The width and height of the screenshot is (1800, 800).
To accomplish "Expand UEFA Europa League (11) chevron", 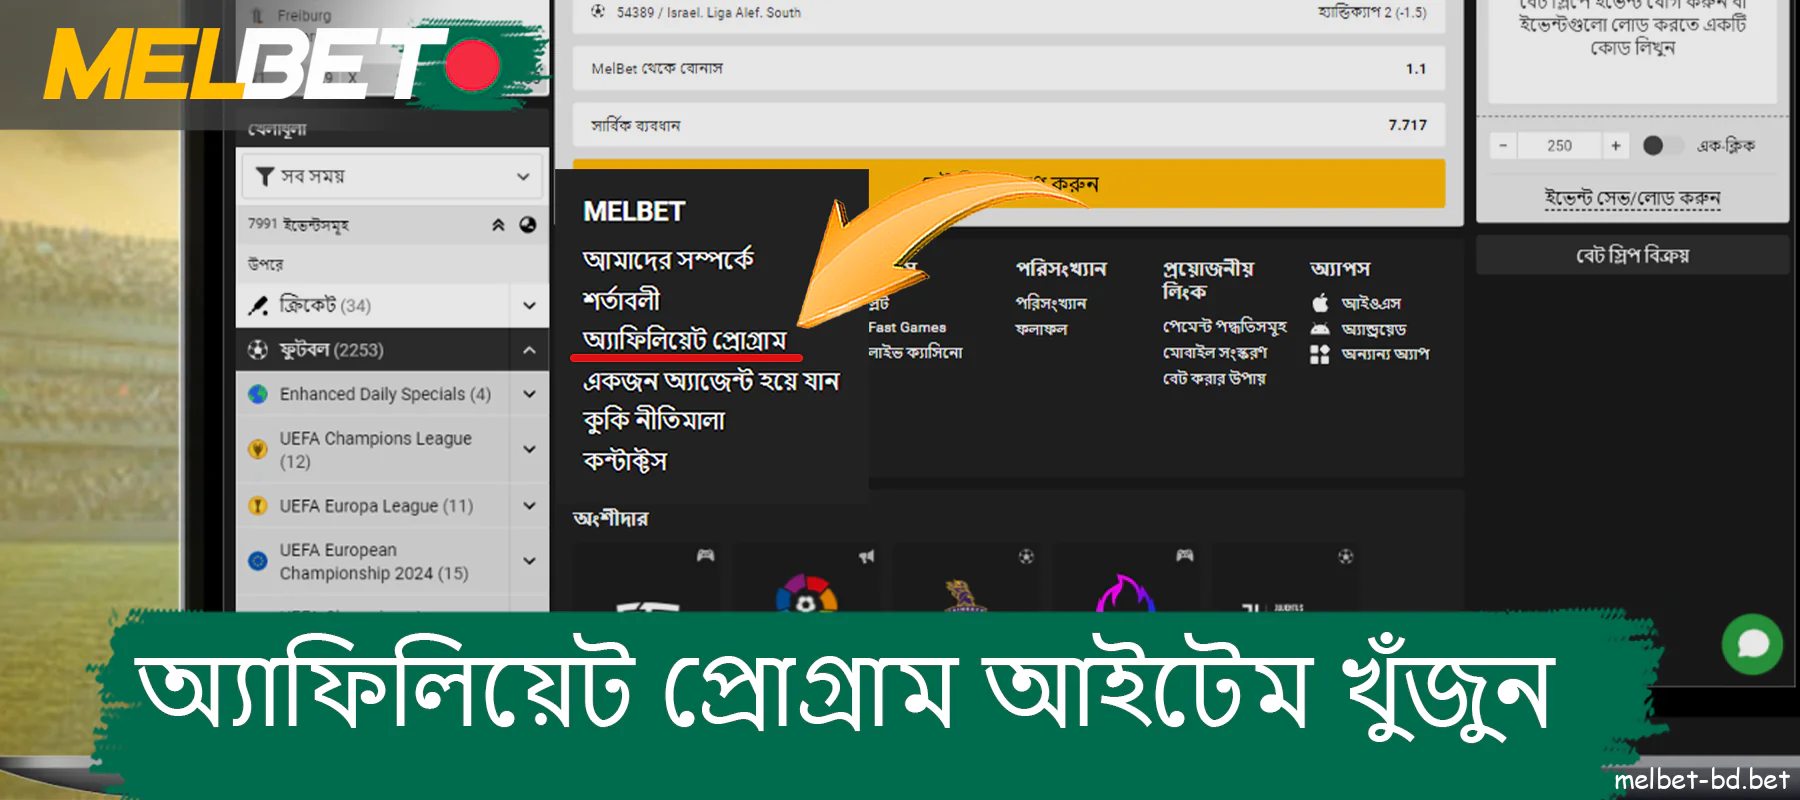I will click(529, 506).
